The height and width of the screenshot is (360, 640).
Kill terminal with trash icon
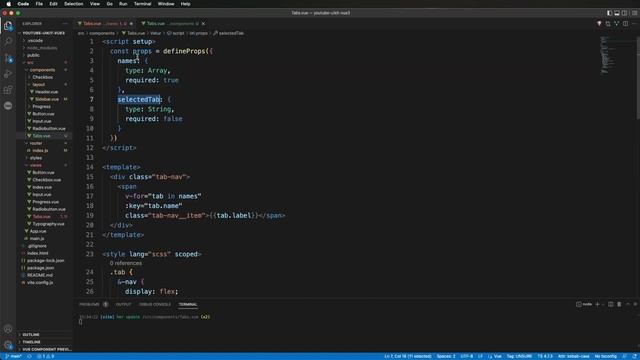(619, 304)
